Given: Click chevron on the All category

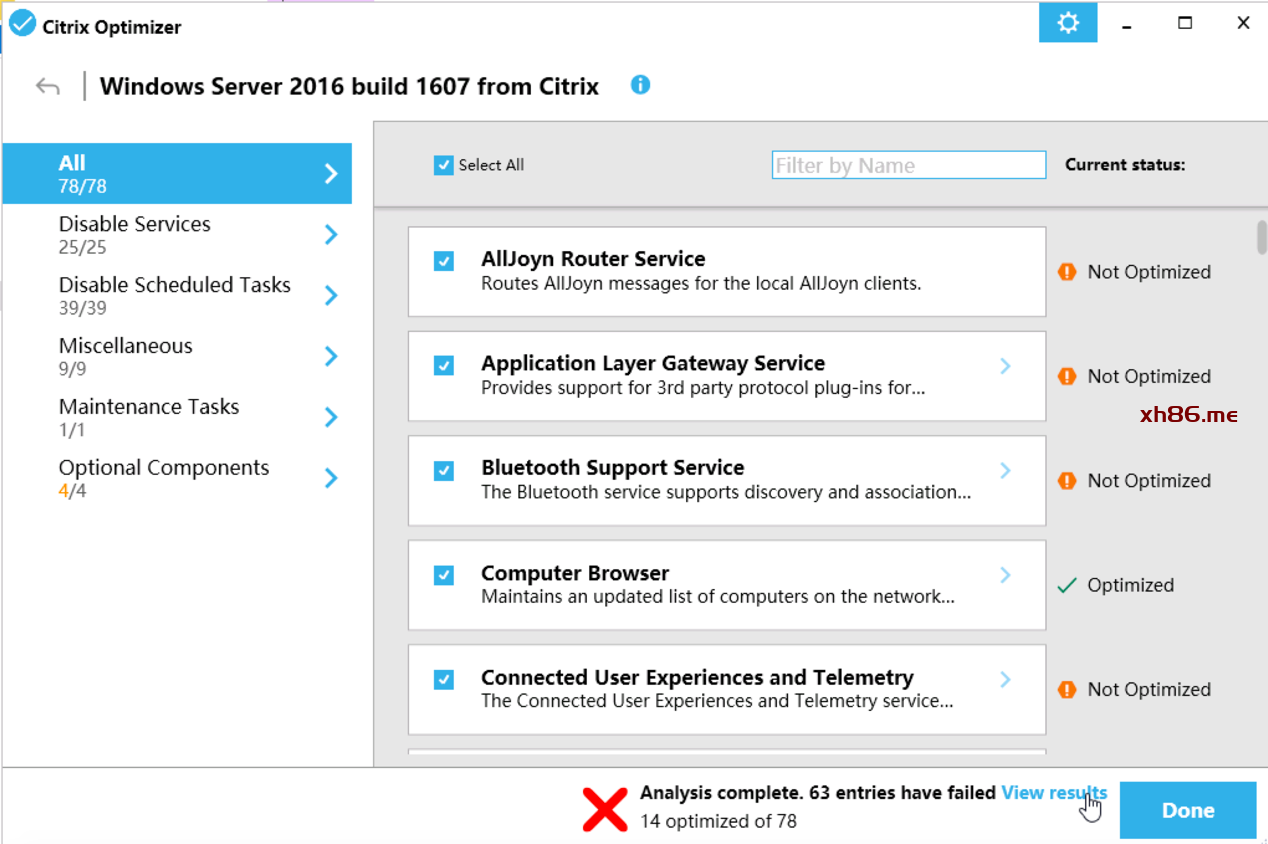Looking at the screenshot, I should pyautogui.click(x=332, y=174).
